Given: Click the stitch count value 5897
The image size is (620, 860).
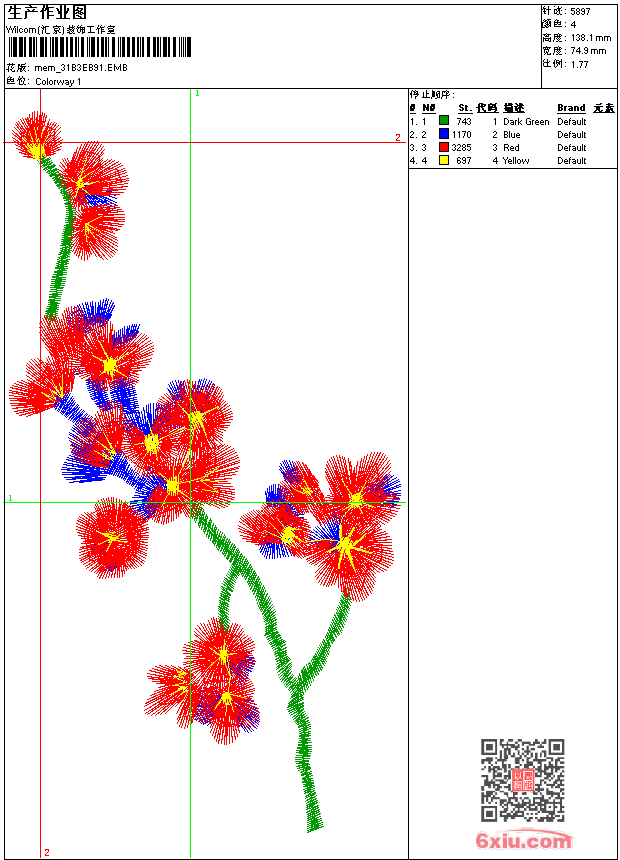Looking at the screenshot, I should pyautogui.click(x=580, y=12).
